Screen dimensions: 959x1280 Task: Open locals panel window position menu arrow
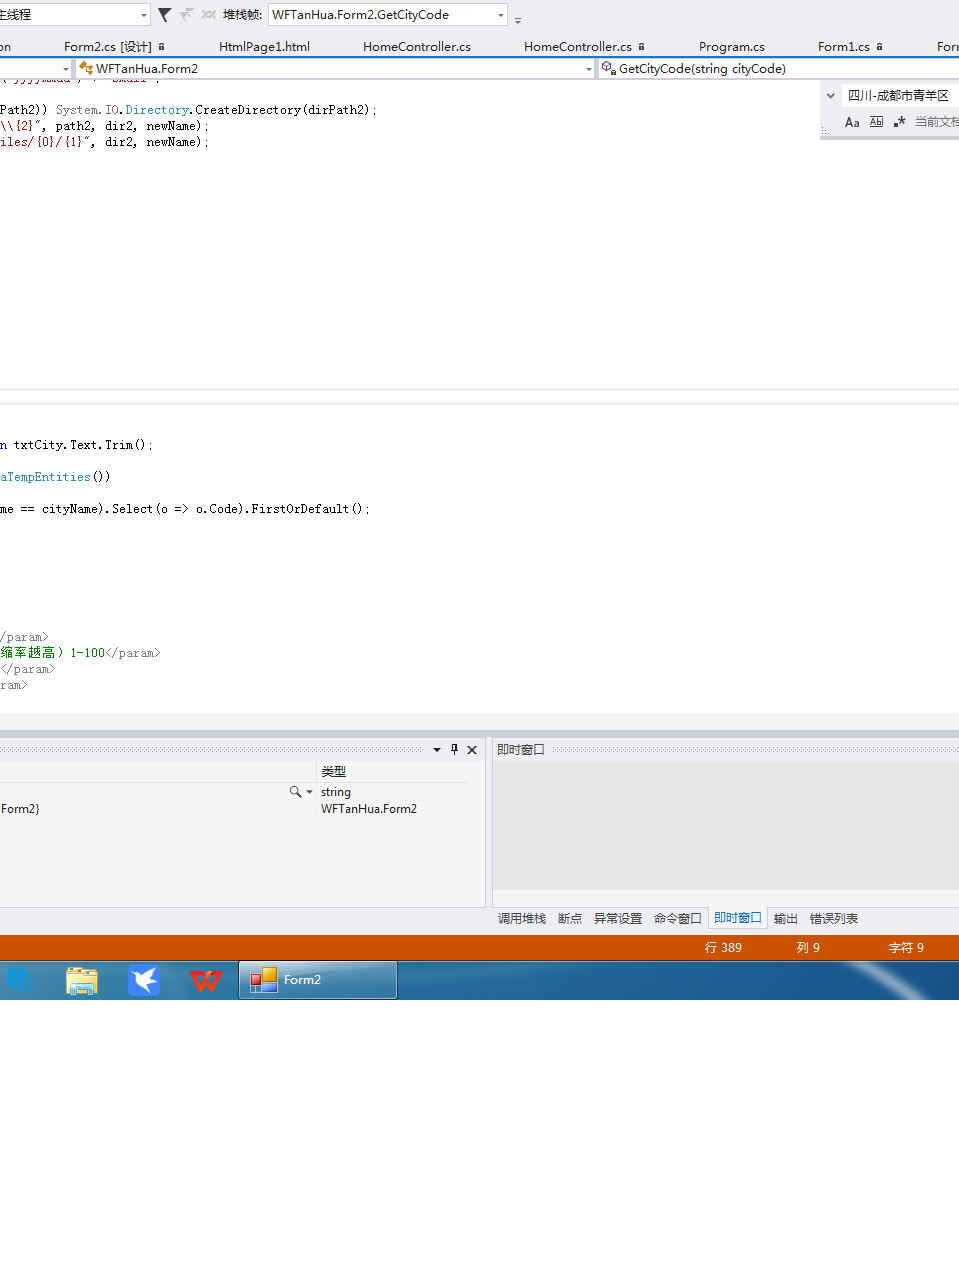point(437,750)
